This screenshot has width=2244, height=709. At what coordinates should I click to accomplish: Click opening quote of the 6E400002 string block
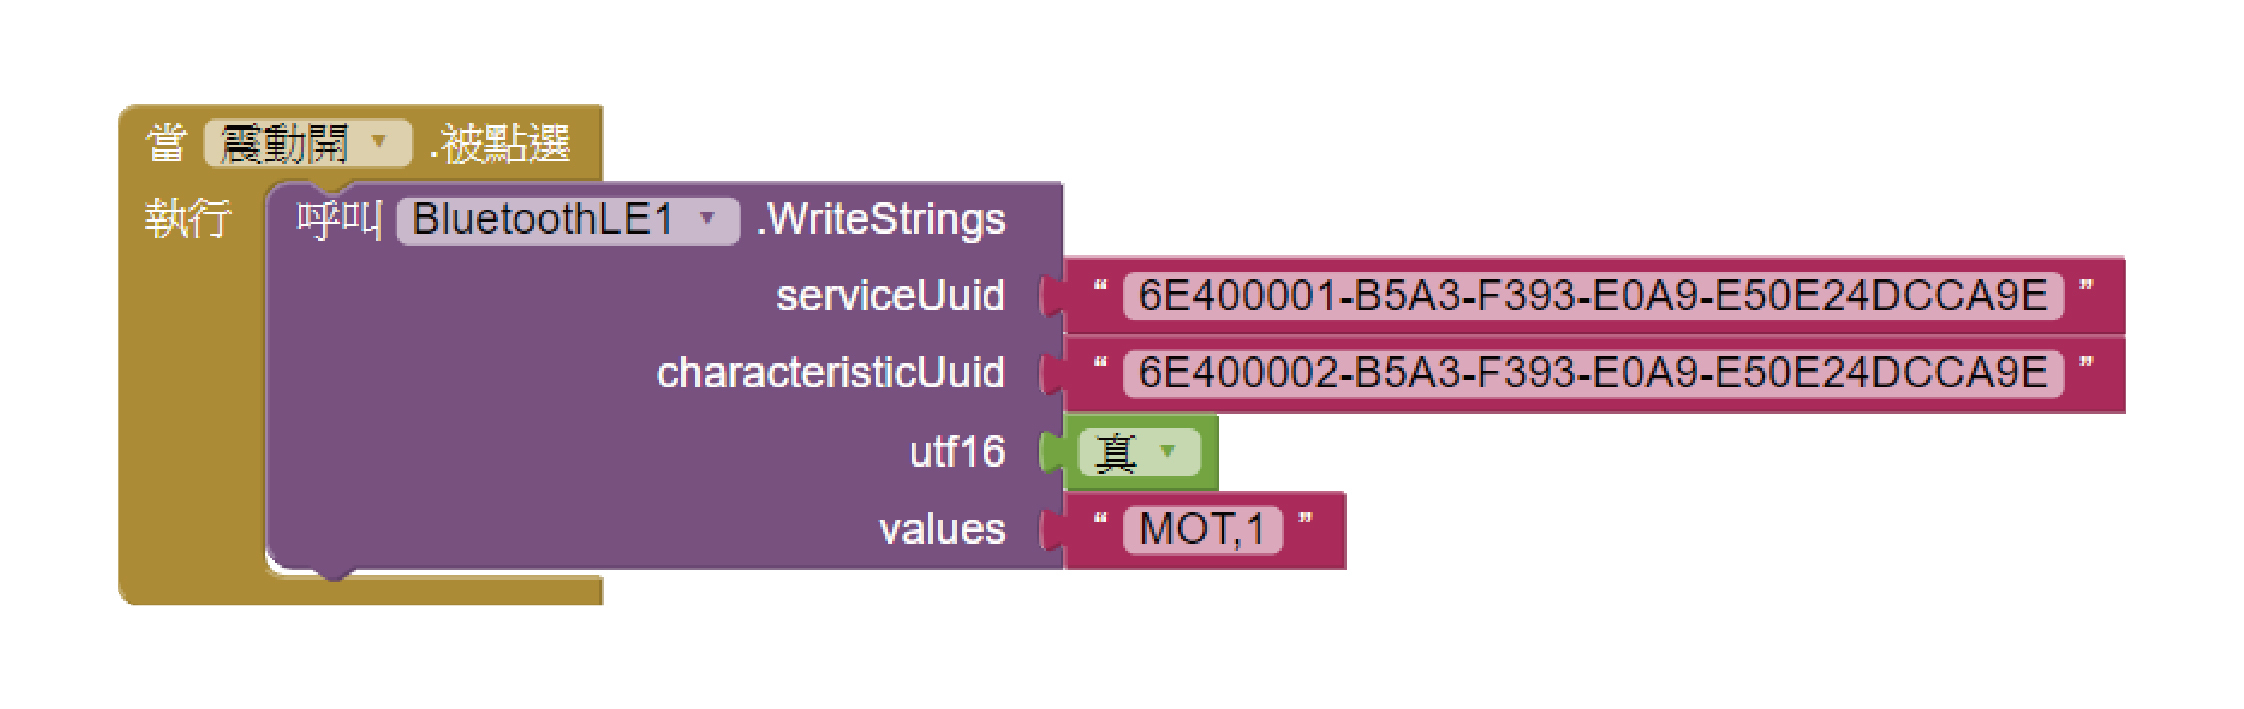1100,364
